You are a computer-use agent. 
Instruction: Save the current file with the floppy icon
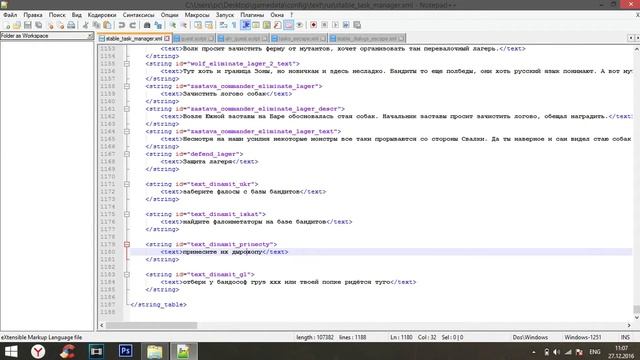(x=28, y=25)
